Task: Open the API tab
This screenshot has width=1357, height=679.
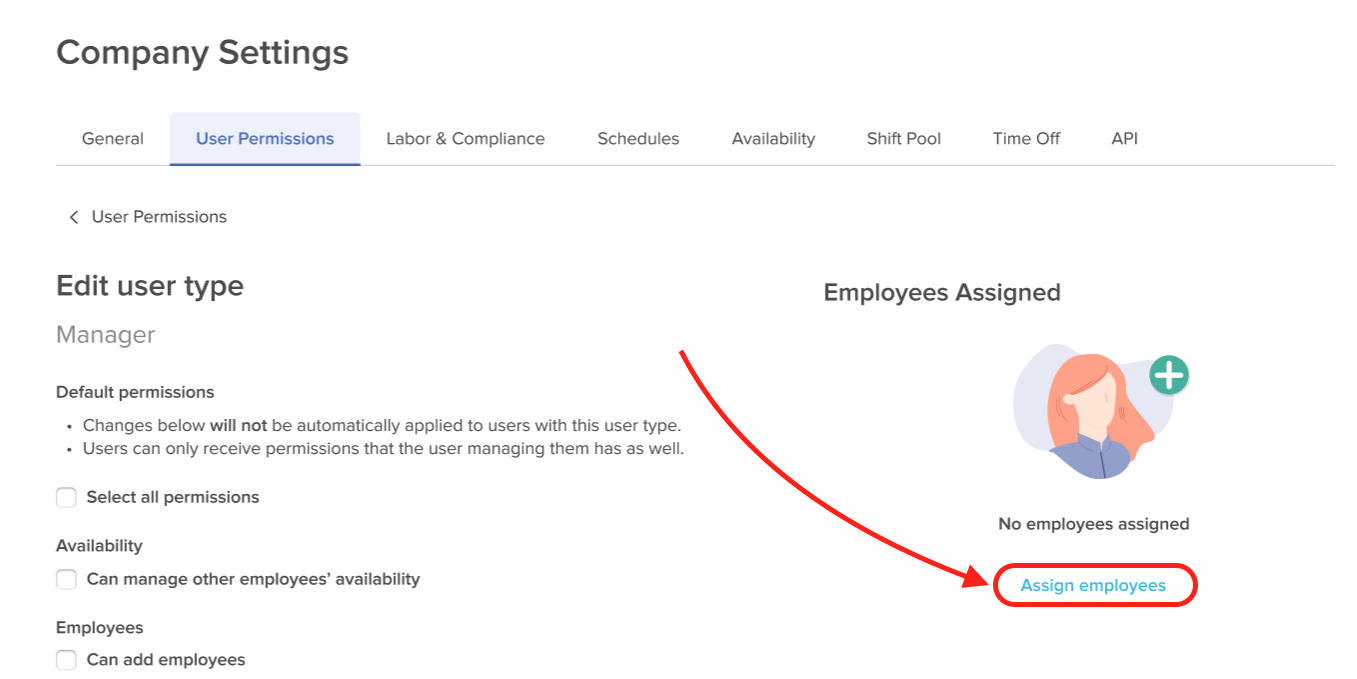Action: (x=1125, y=139)
